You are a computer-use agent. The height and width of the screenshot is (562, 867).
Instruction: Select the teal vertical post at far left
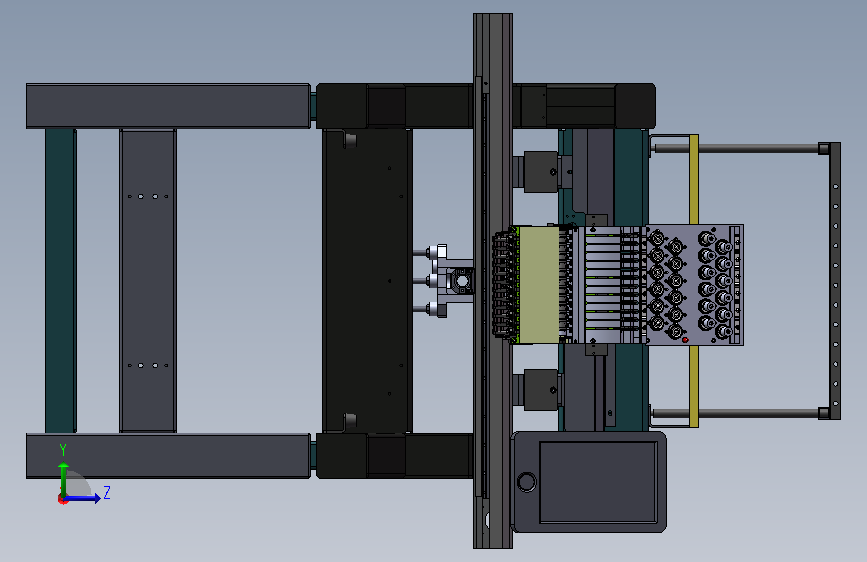[60, 281]
